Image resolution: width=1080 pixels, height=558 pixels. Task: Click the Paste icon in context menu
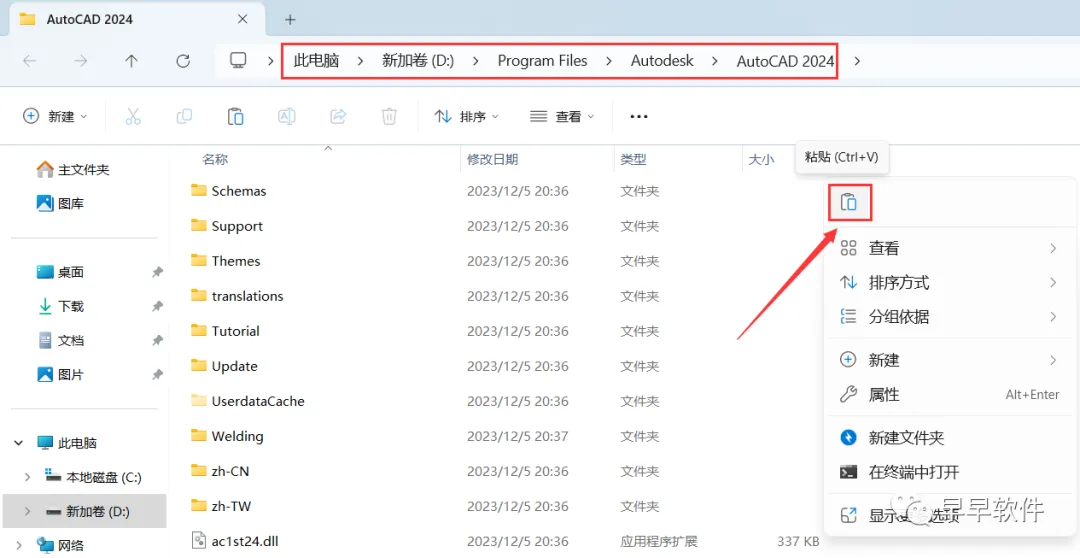coord(849,202)
